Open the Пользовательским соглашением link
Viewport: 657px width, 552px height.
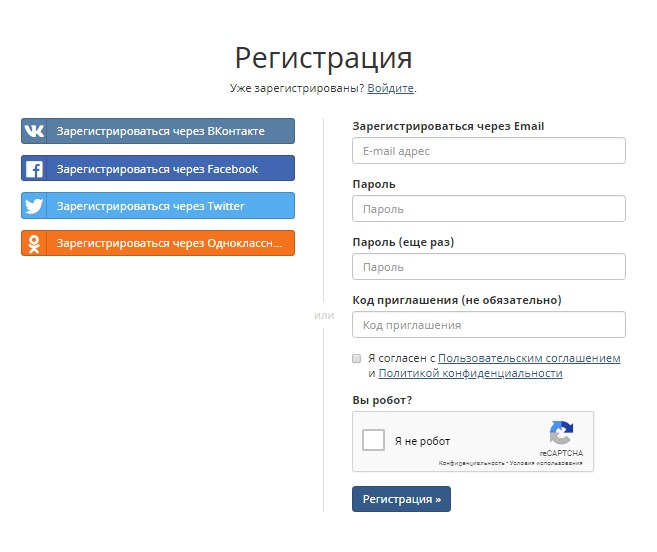pyautogui.click(x=529, y=358)
